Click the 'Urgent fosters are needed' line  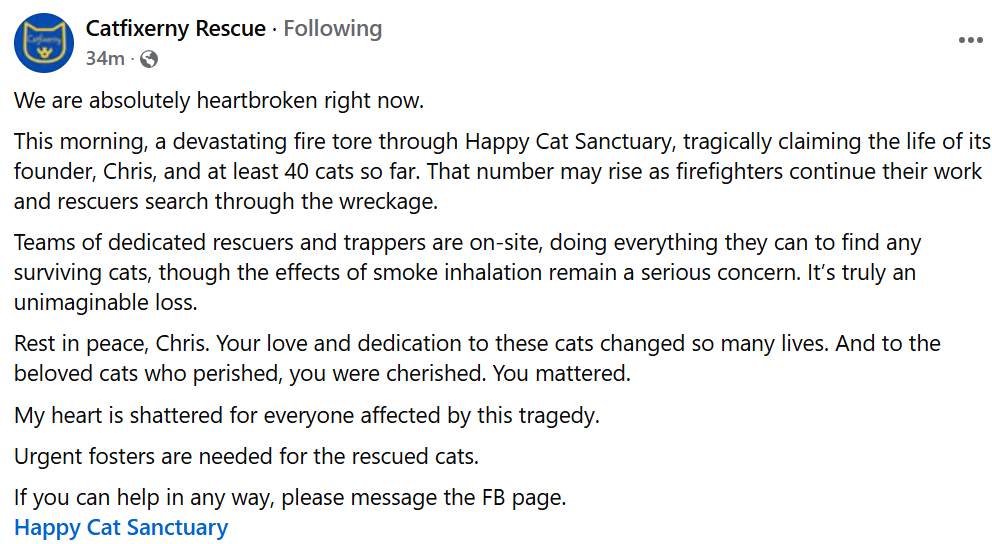coord(246,456)
